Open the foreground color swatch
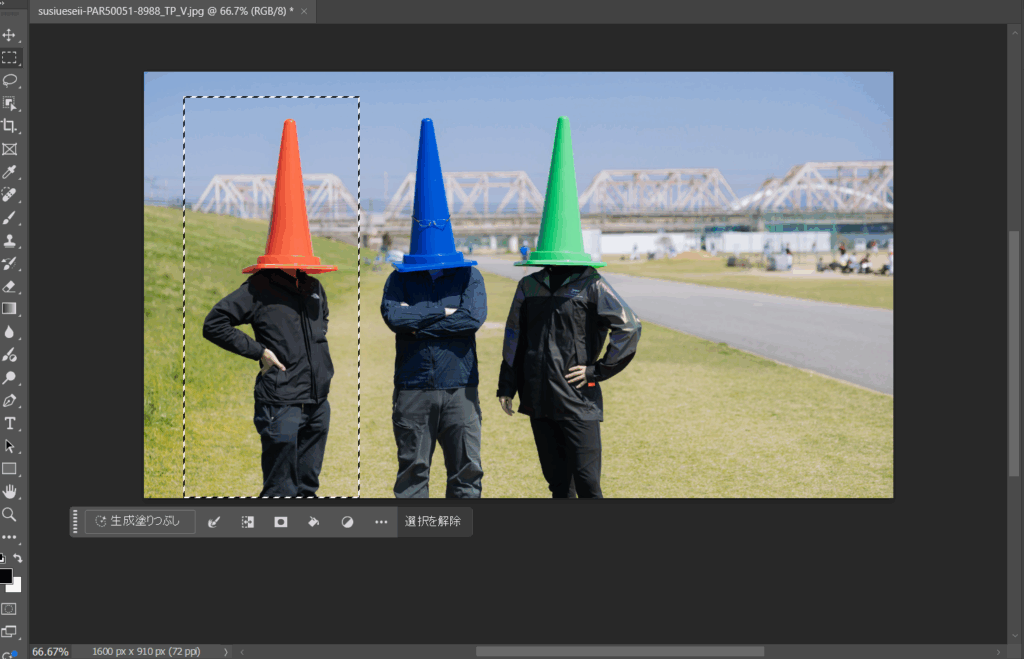 5,576
